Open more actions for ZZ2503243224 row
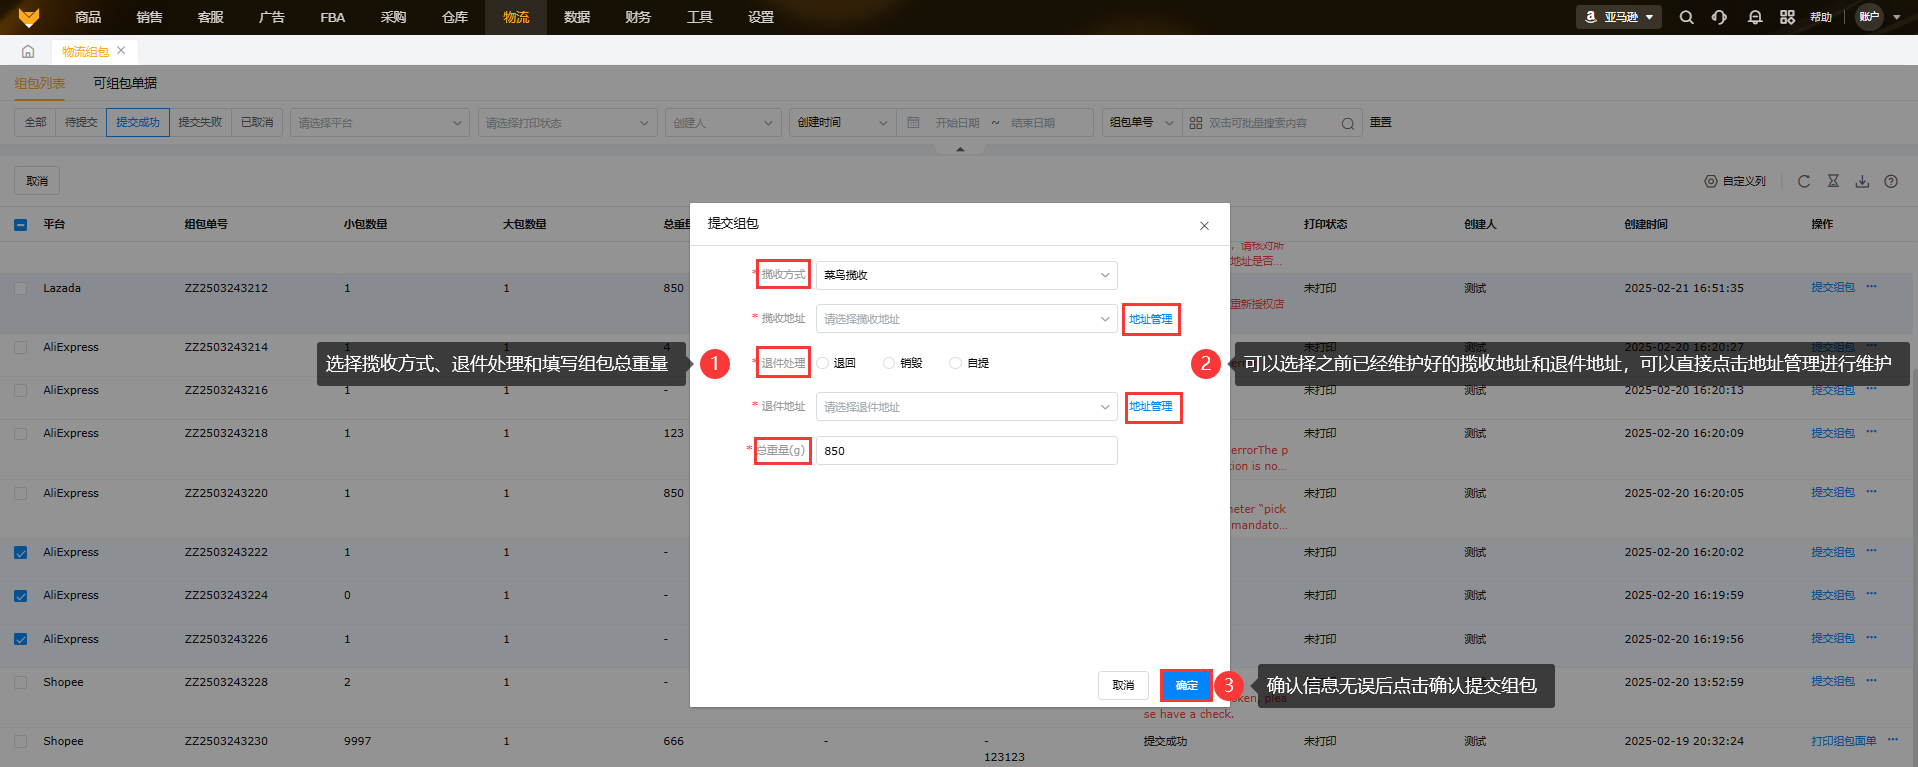 (x=1871, y=594)
